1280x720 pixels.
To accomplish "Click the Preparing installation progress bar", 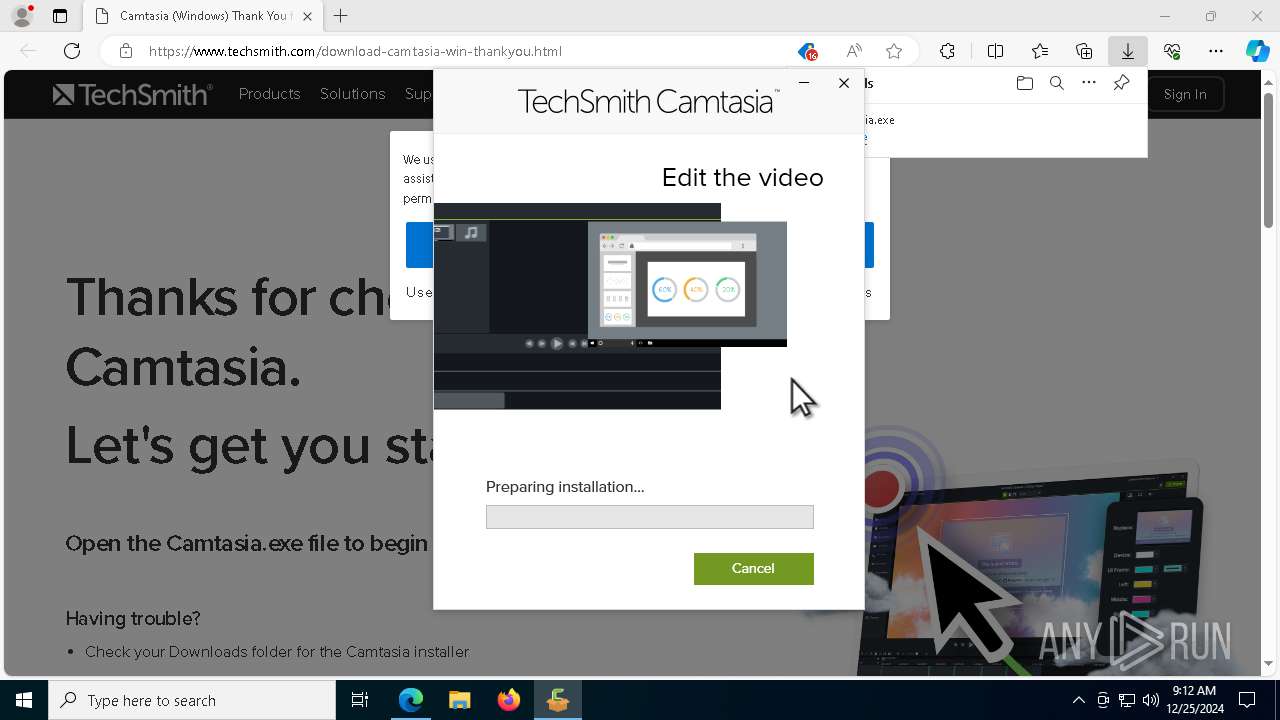I will (649, 516).
